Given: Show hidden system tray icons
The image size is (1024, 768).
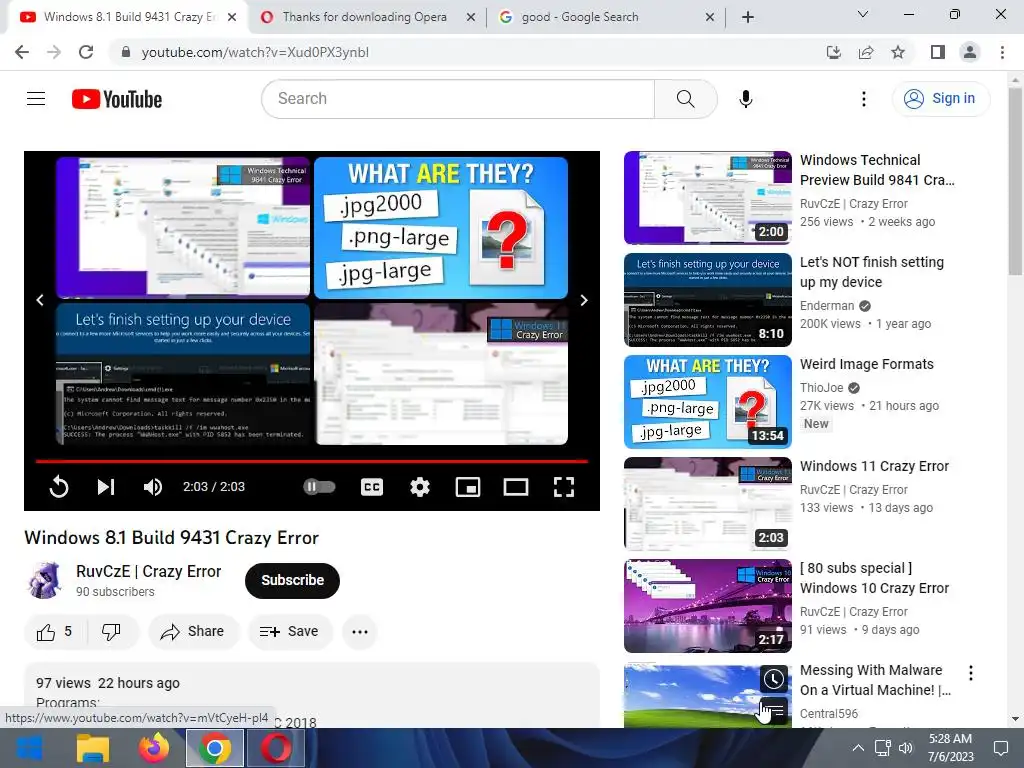Looking at the screenshot, I should (x=858, y=748).
